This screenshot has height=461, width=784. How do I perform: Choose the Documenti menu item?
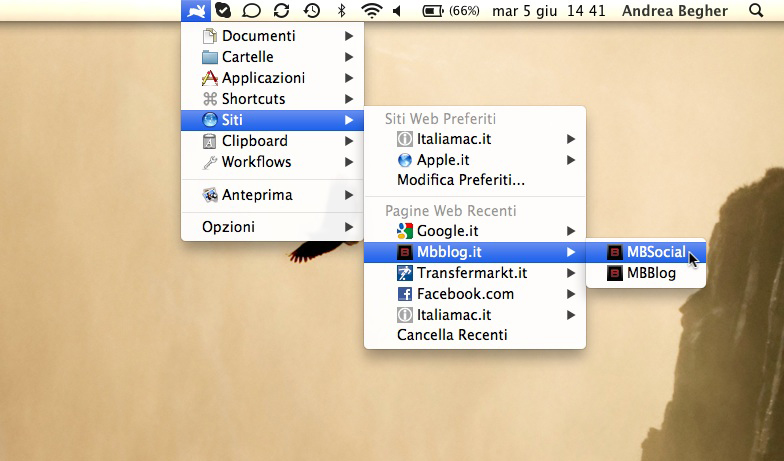pyautogui.click(x=272, y=36)
